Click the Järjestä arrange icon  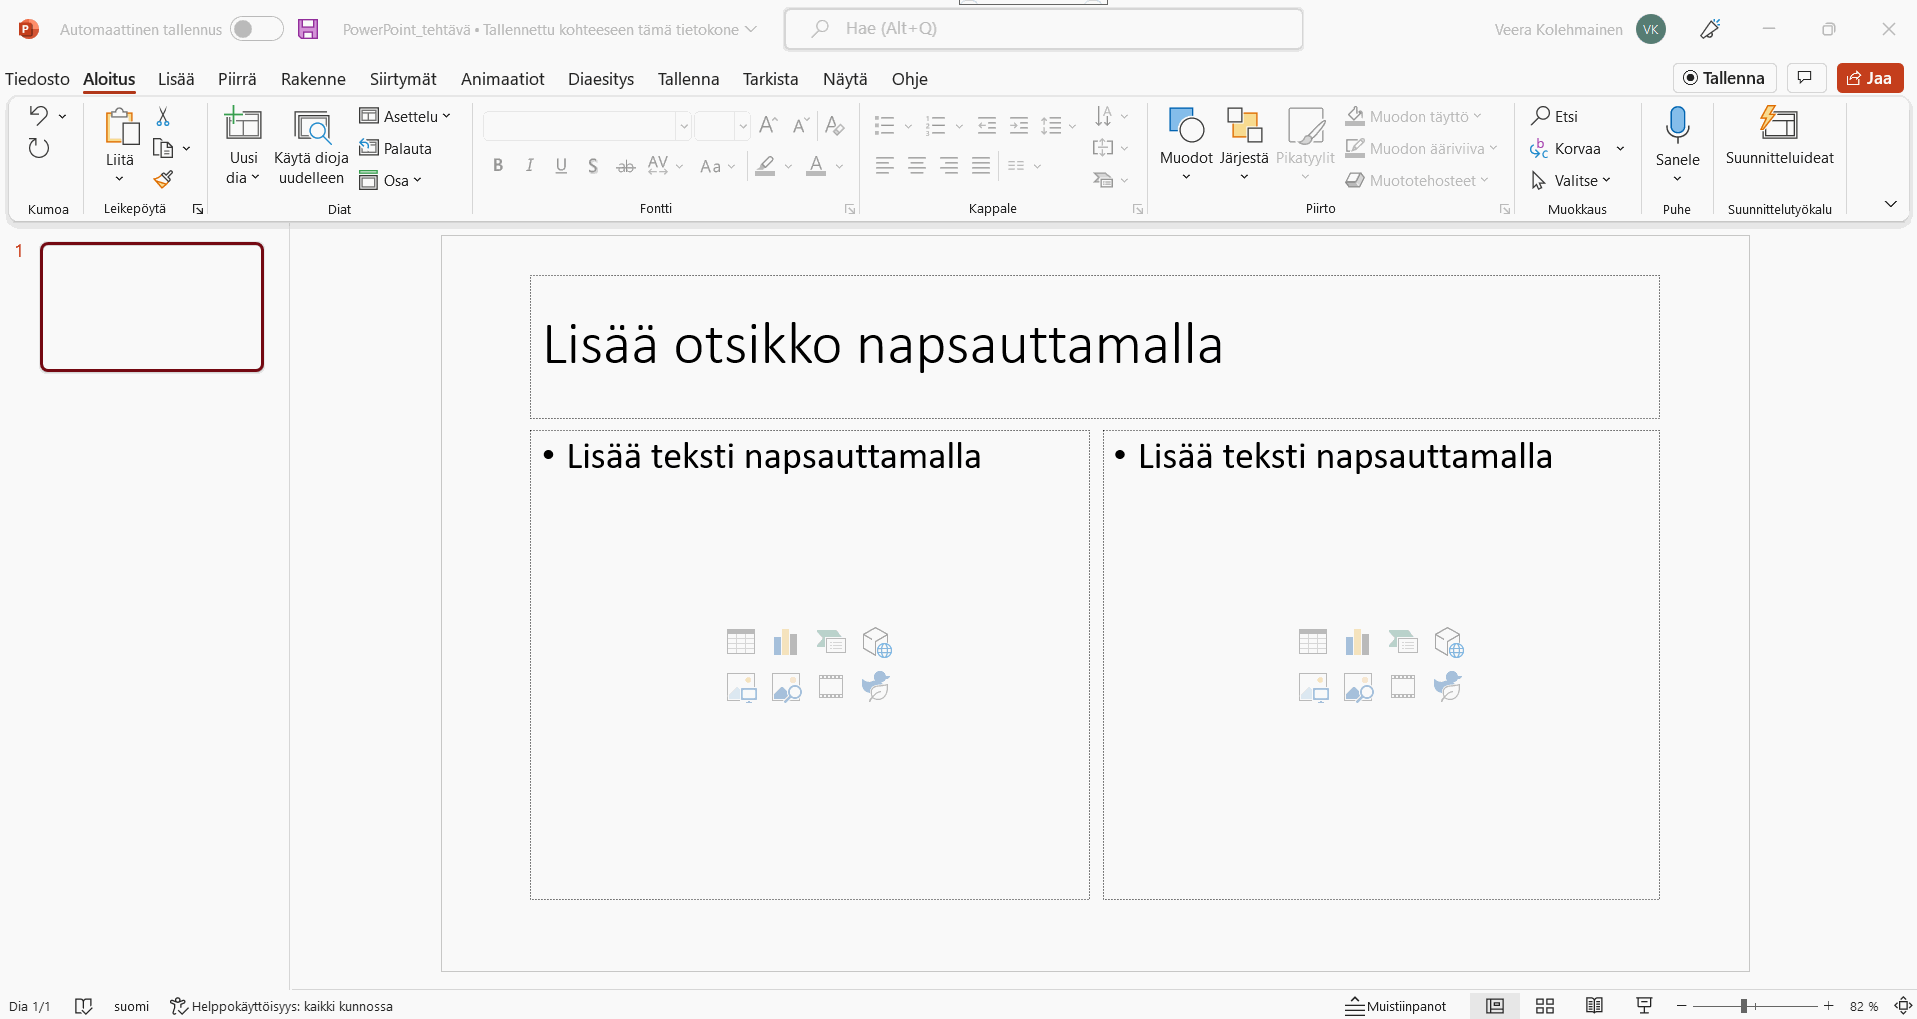point(1244,125)
